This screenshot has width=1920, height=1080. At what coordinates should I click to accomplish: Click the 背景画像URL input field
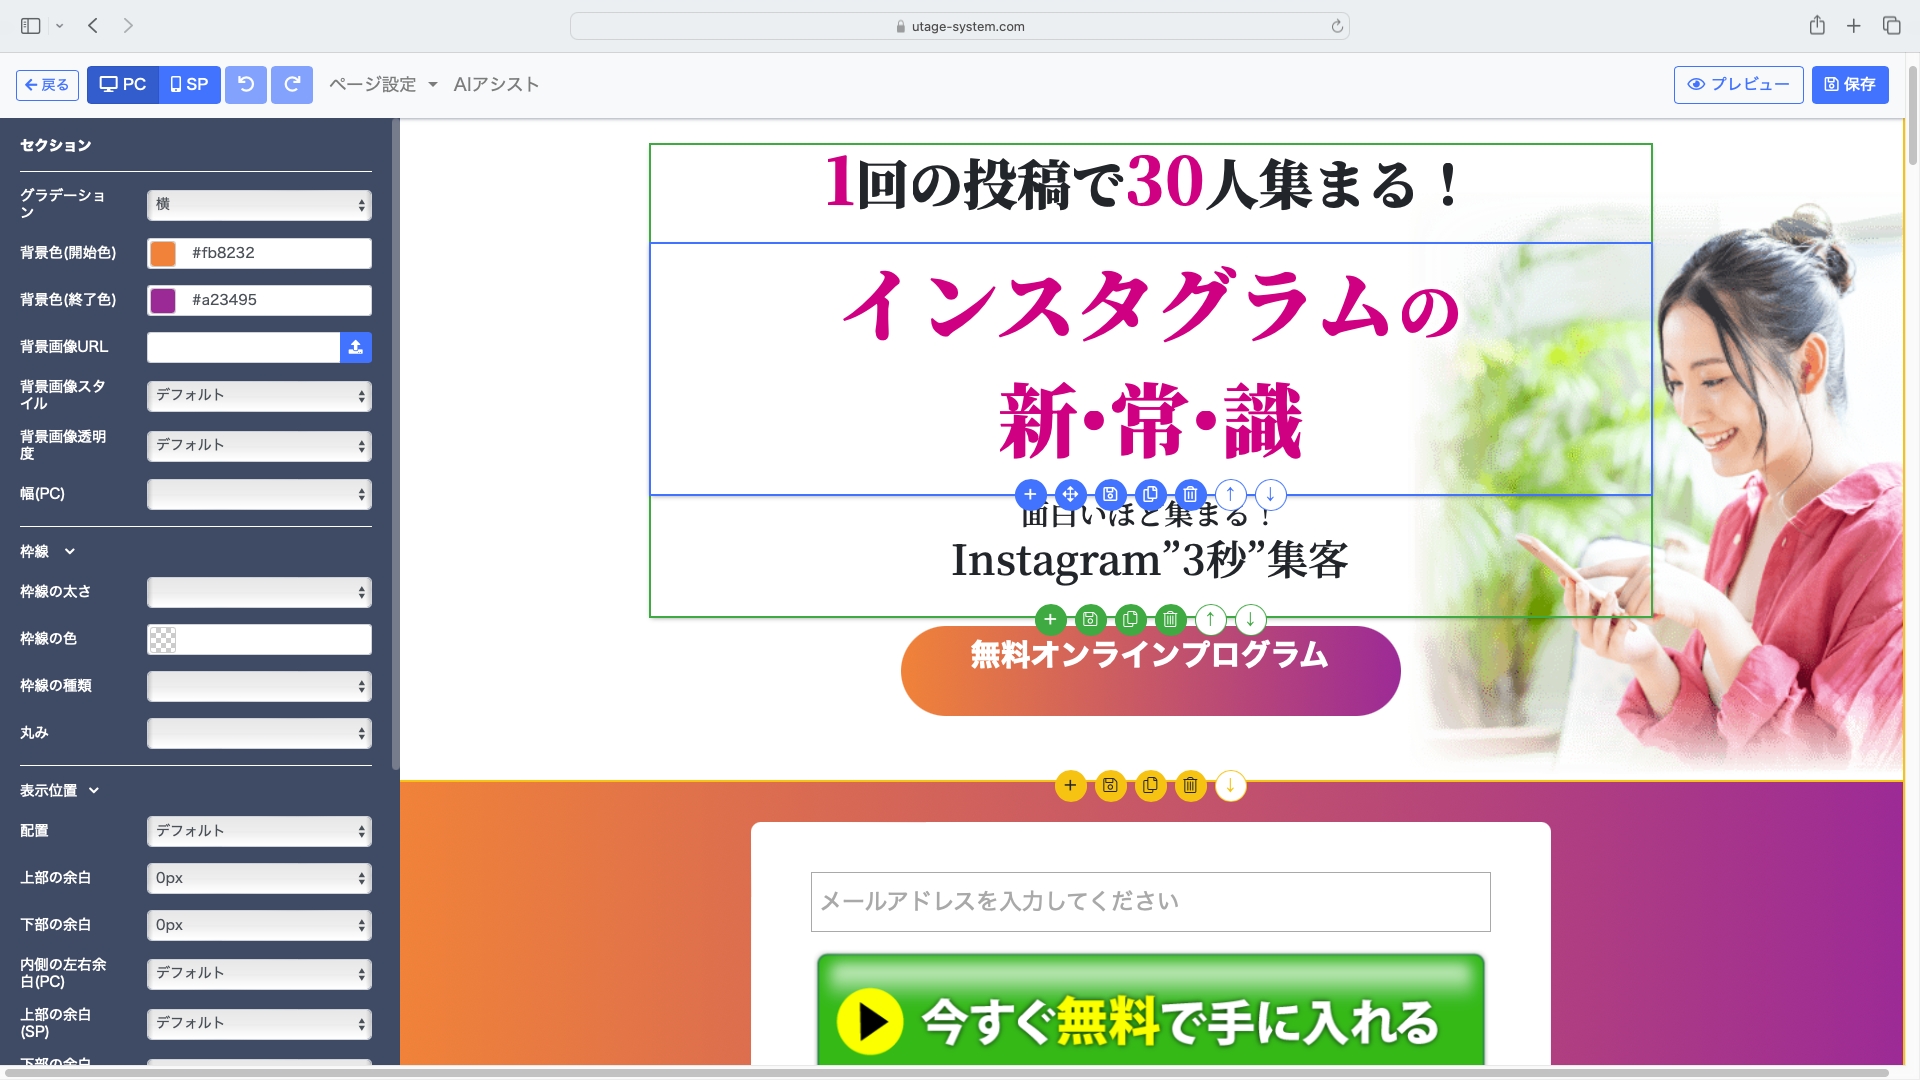click(x=243, y=347)
